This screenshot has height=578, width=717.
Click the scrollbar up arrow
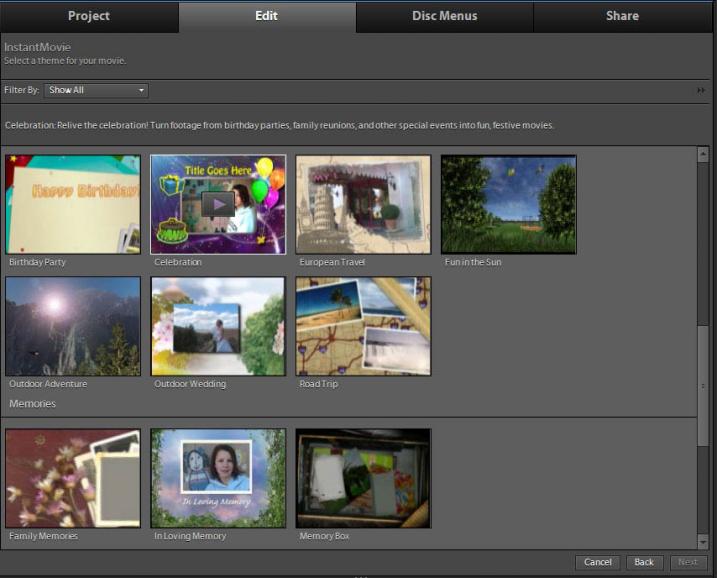click(703, 155)
